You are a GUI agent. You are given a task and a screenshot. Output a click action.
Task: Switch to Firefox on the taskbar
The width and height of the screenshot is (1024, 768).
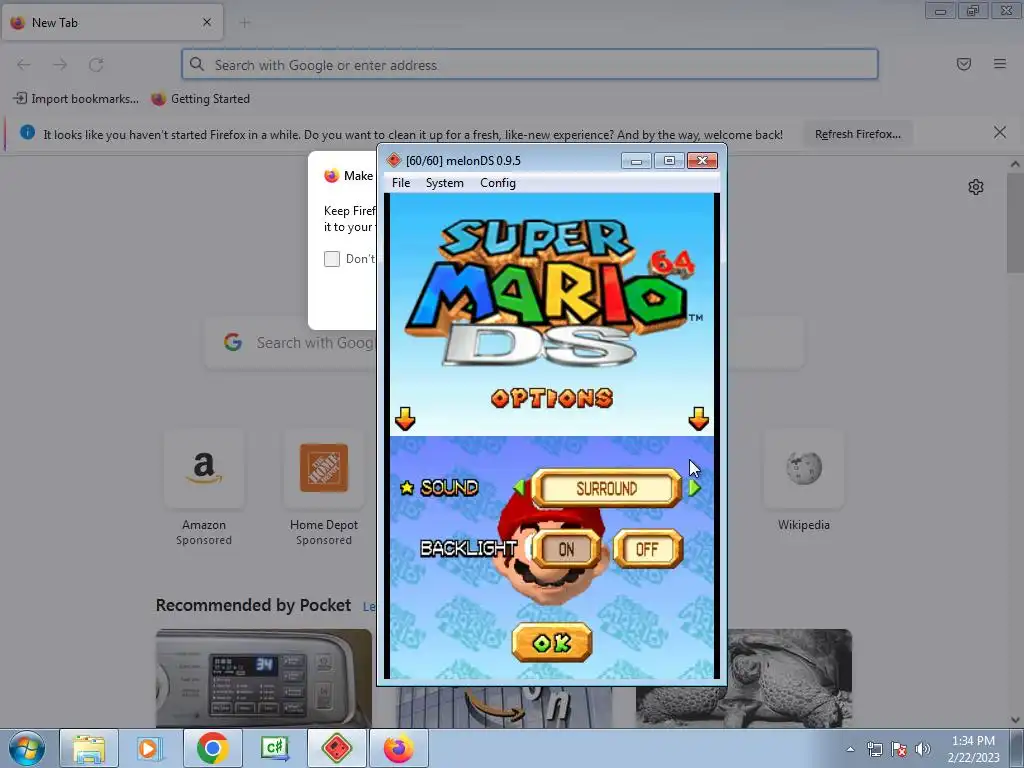[x=398, y=748]
